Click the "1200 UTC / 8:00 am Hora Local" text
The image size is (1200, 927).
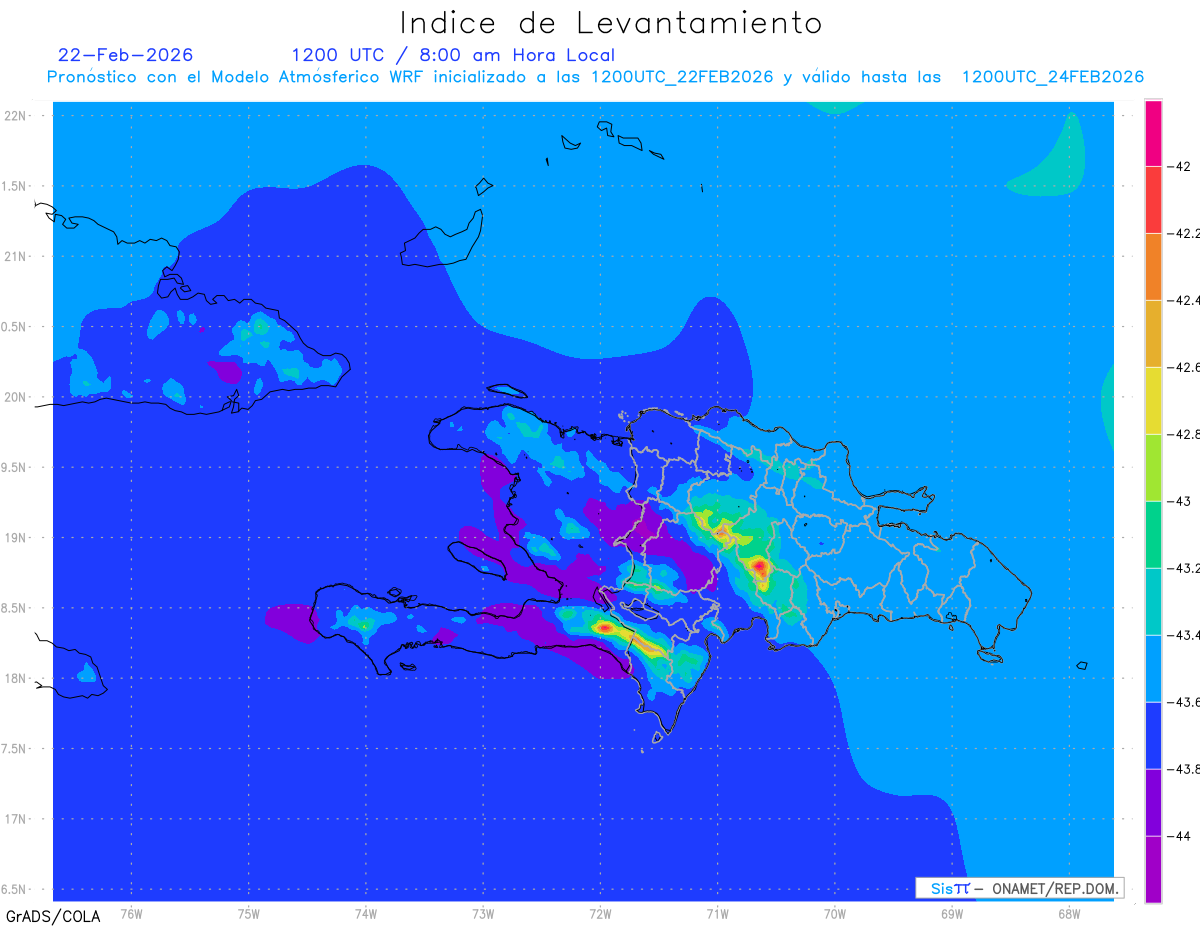[453, 55]
